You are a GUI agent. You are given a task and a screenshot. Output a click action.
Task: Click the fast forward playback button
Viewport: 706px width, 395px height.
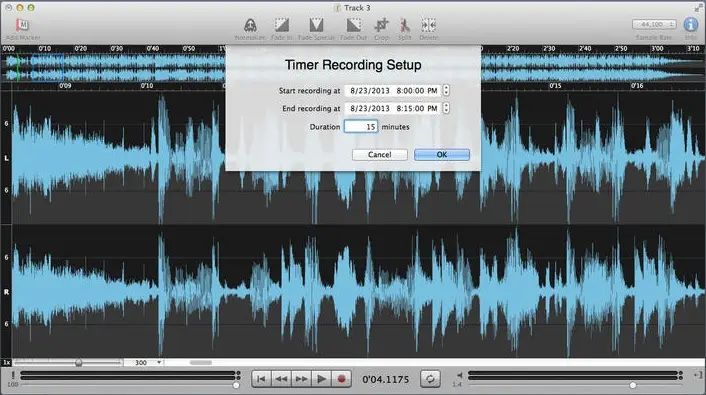coord(301,379)
